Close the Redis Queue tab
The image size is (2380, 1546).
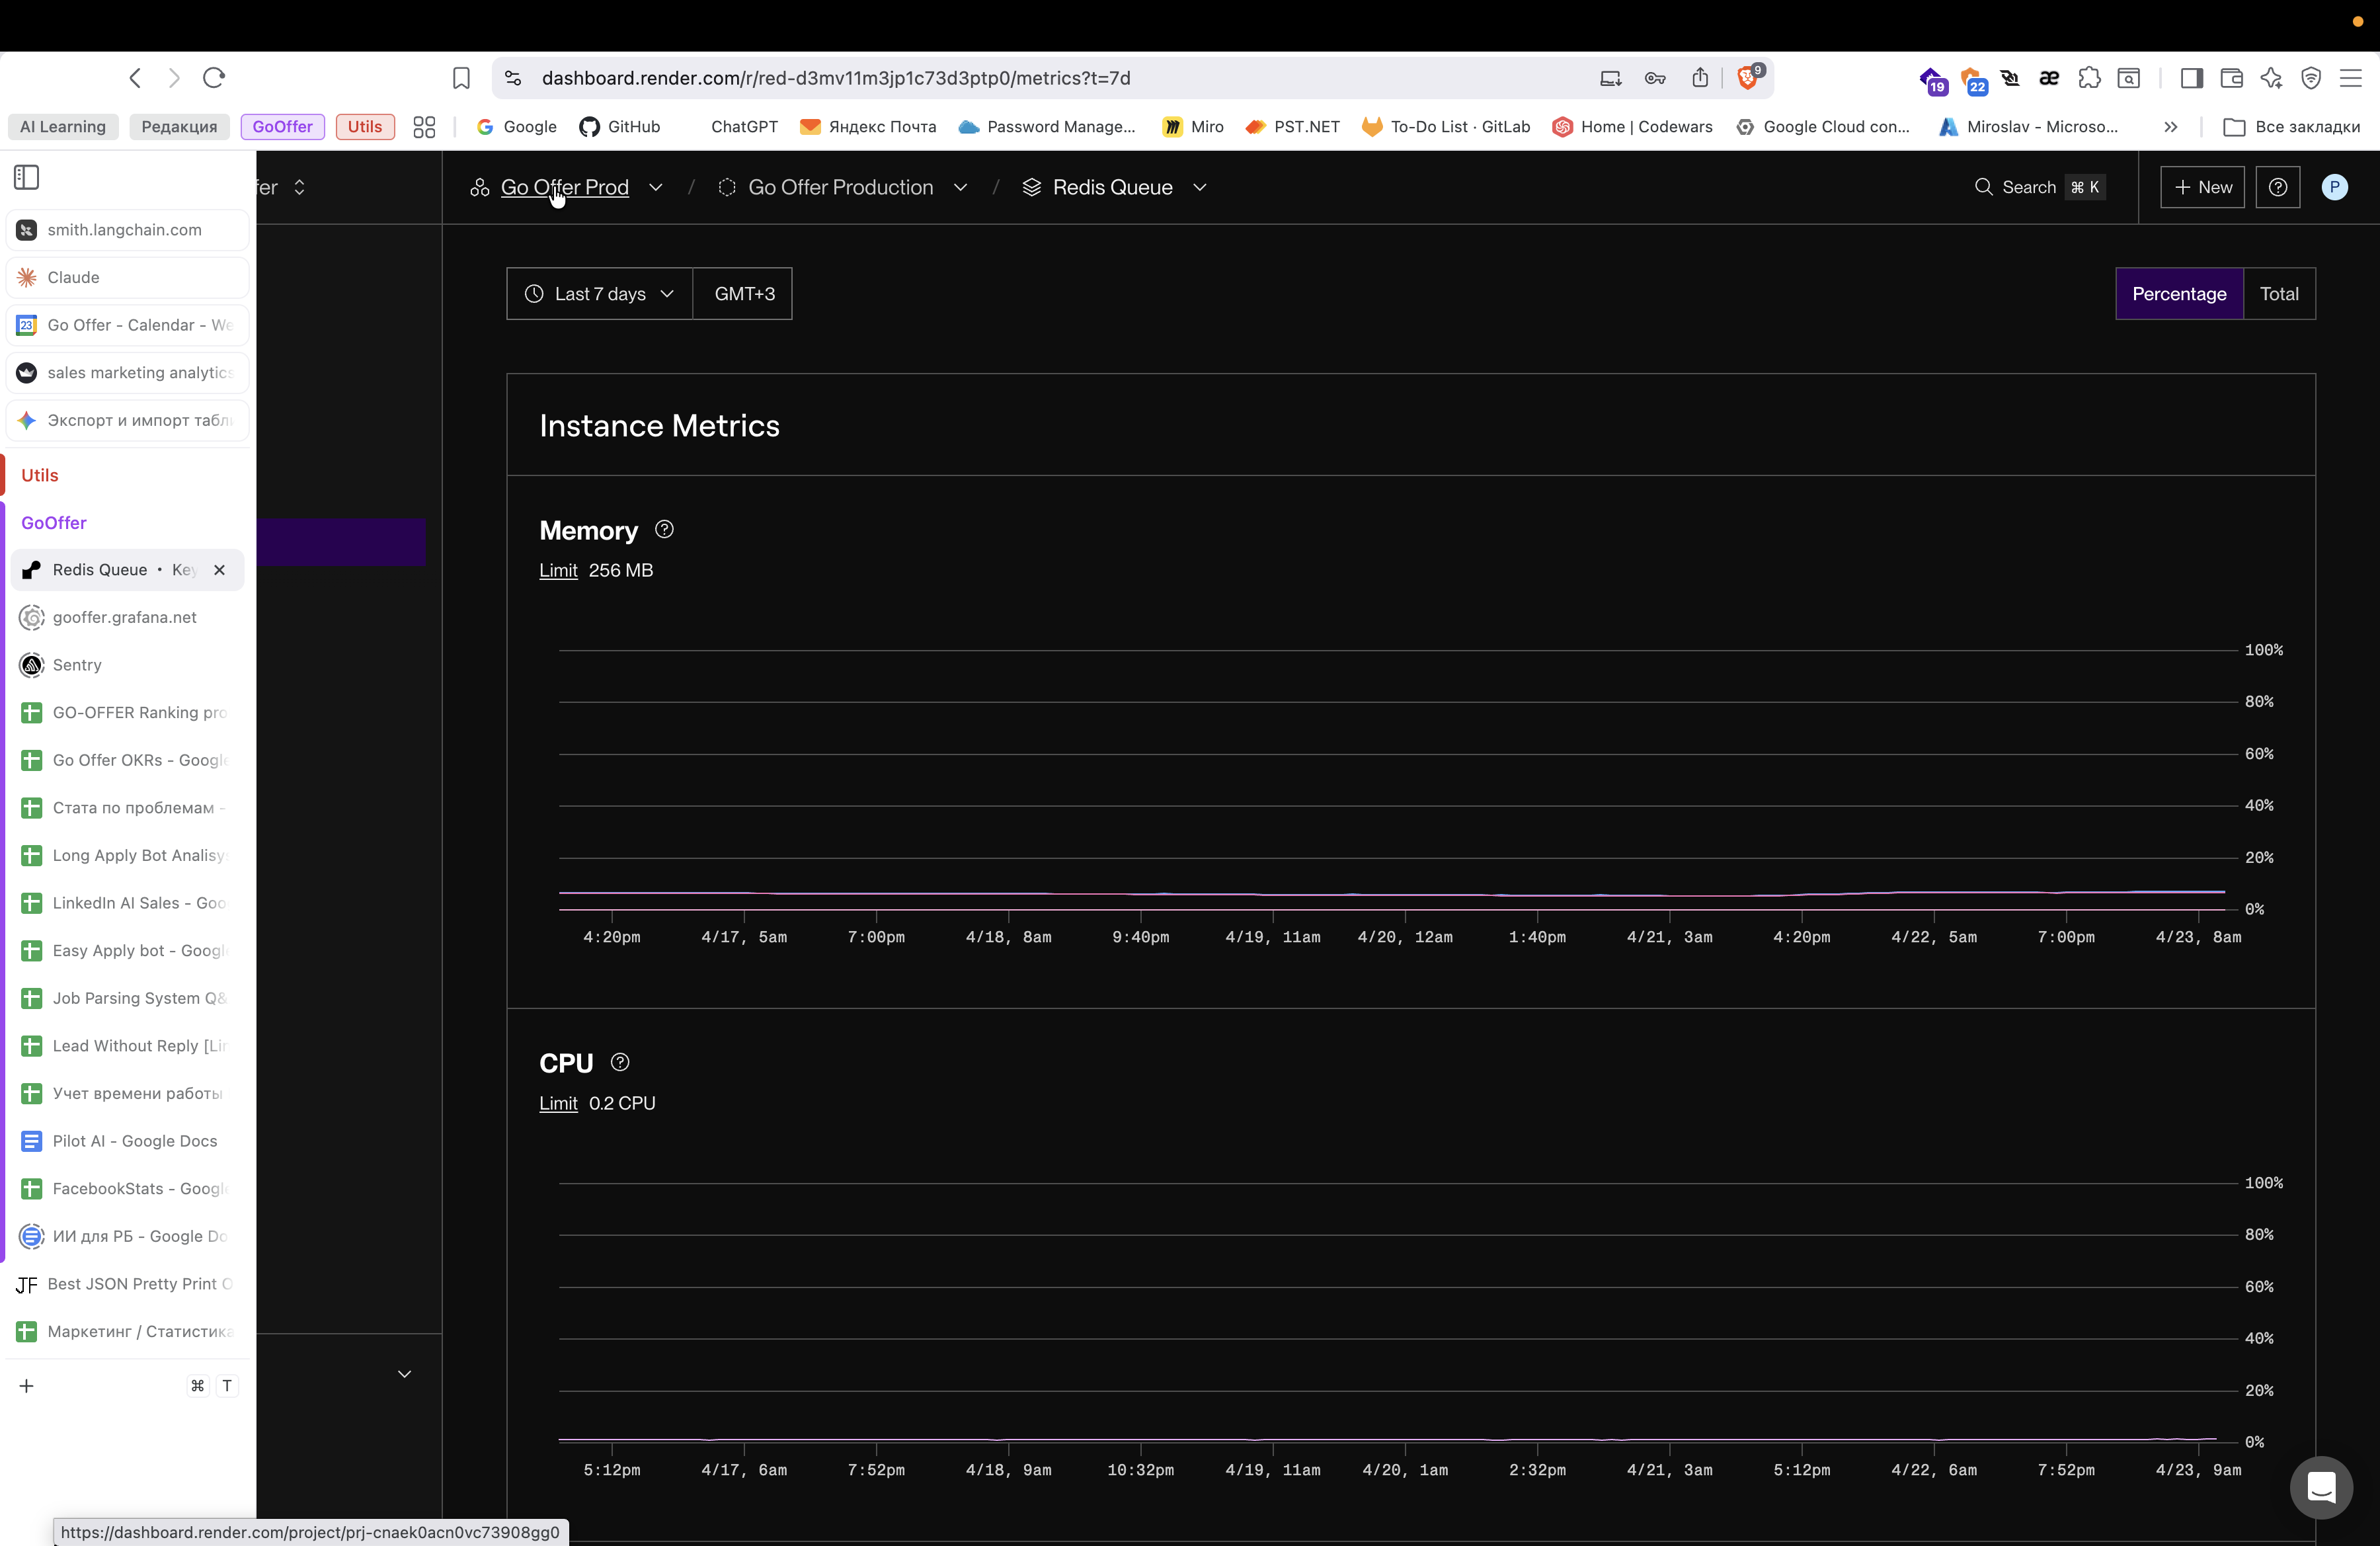pyautogui.click(x=219, y=570)
